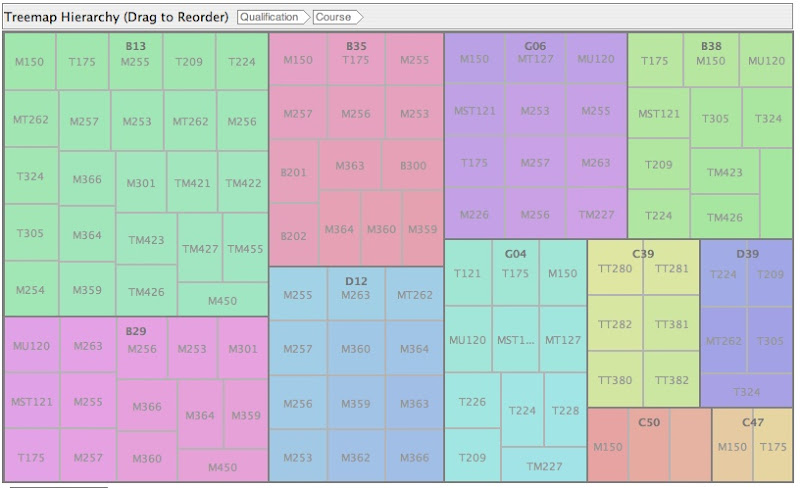The image size is (800, 488).
Task: Click the TM455 course tile
Action: click(x=244, y=248)
